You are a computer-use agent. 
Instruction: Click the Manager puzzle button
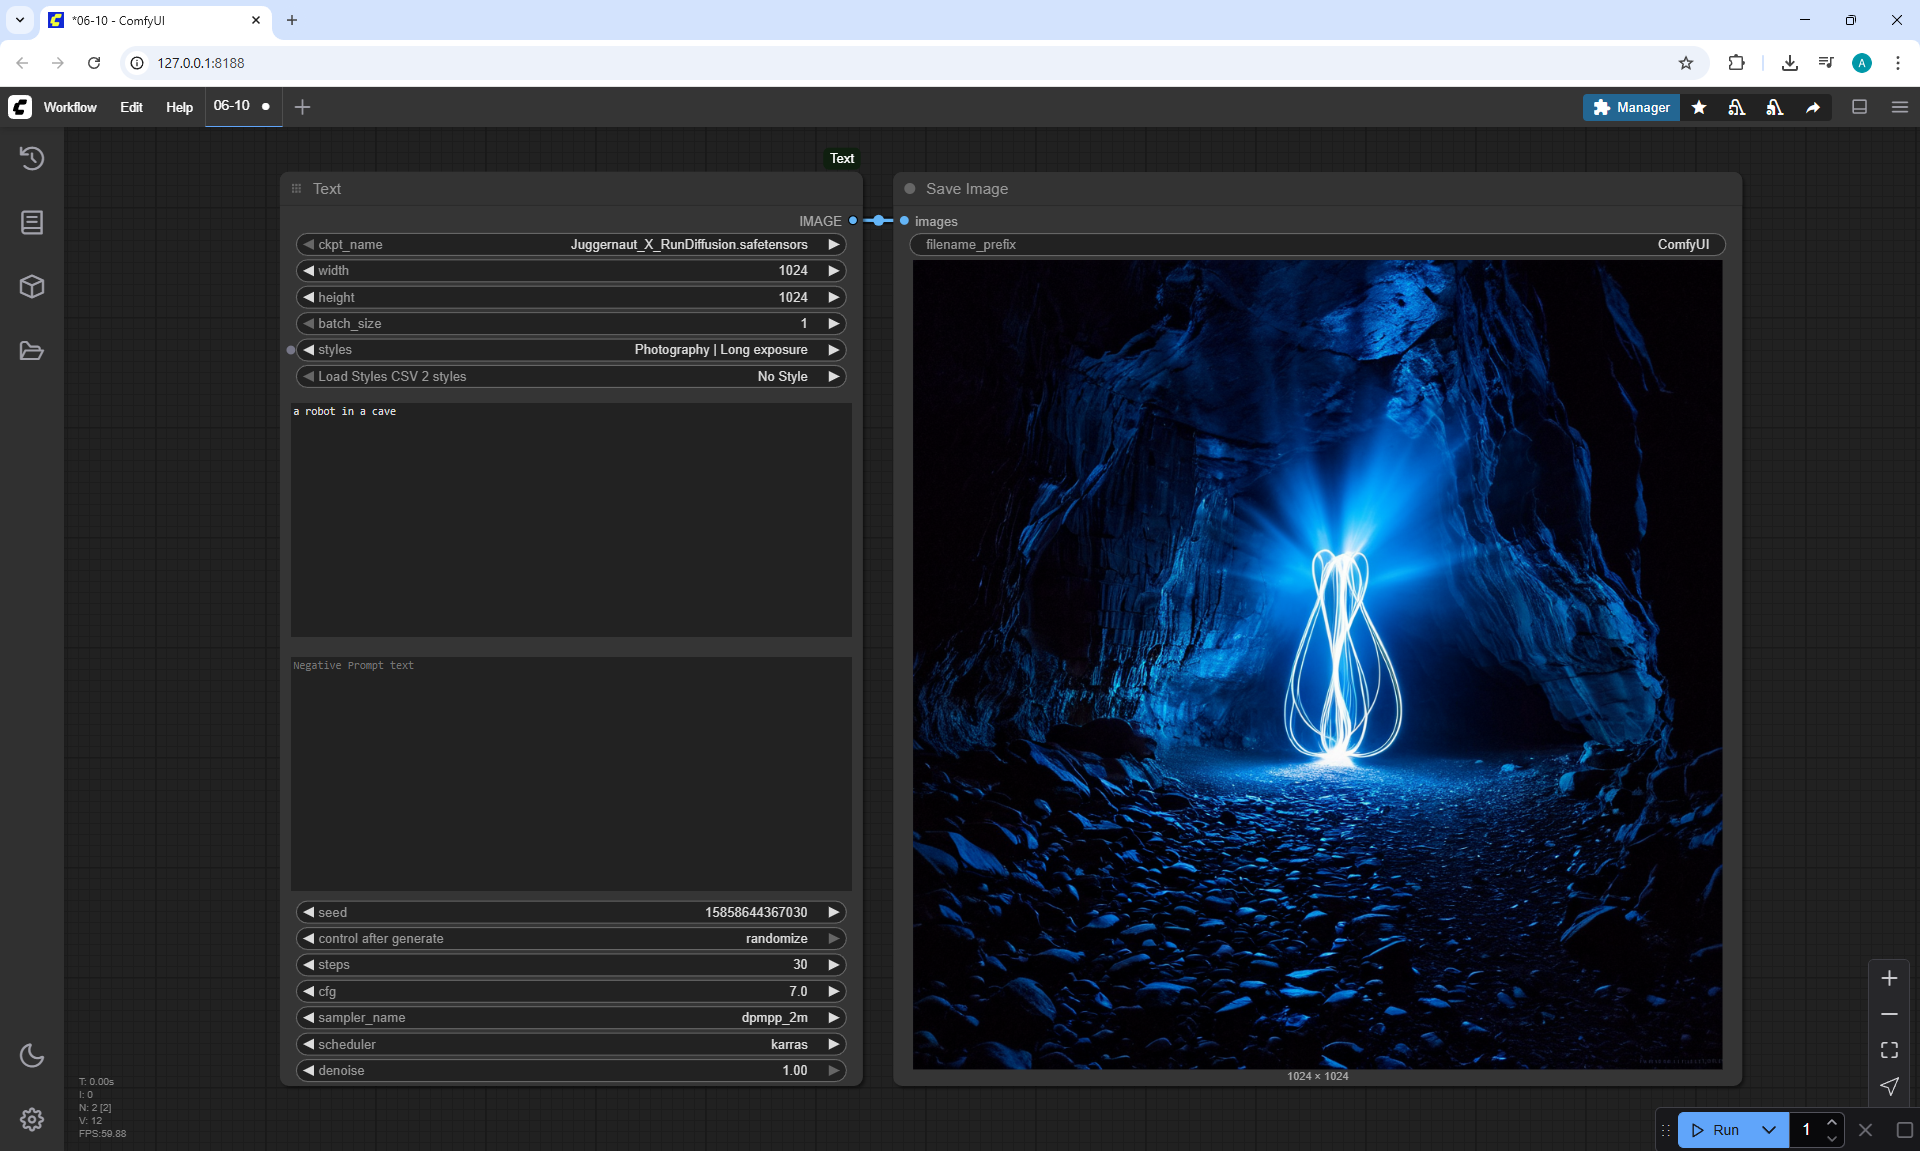click(1631, 107)
